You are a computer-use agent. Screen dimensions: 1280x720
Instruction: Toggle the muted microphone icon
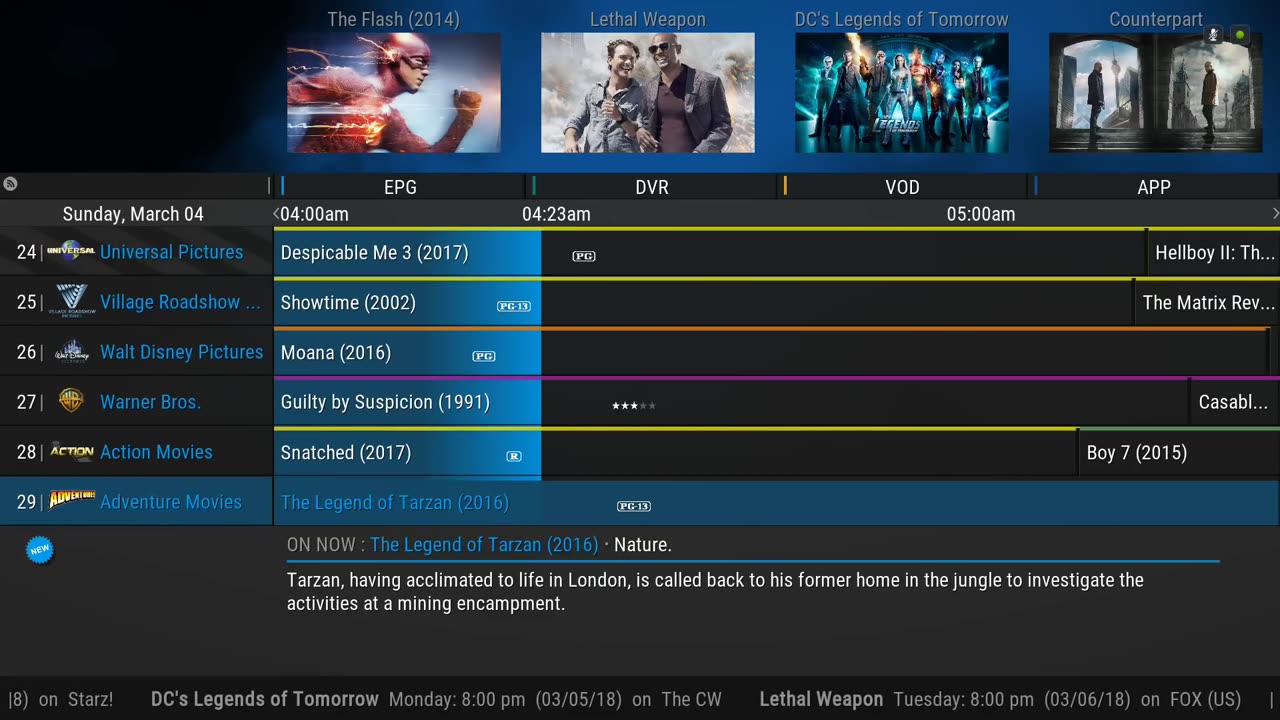(x=1213, y=35)
